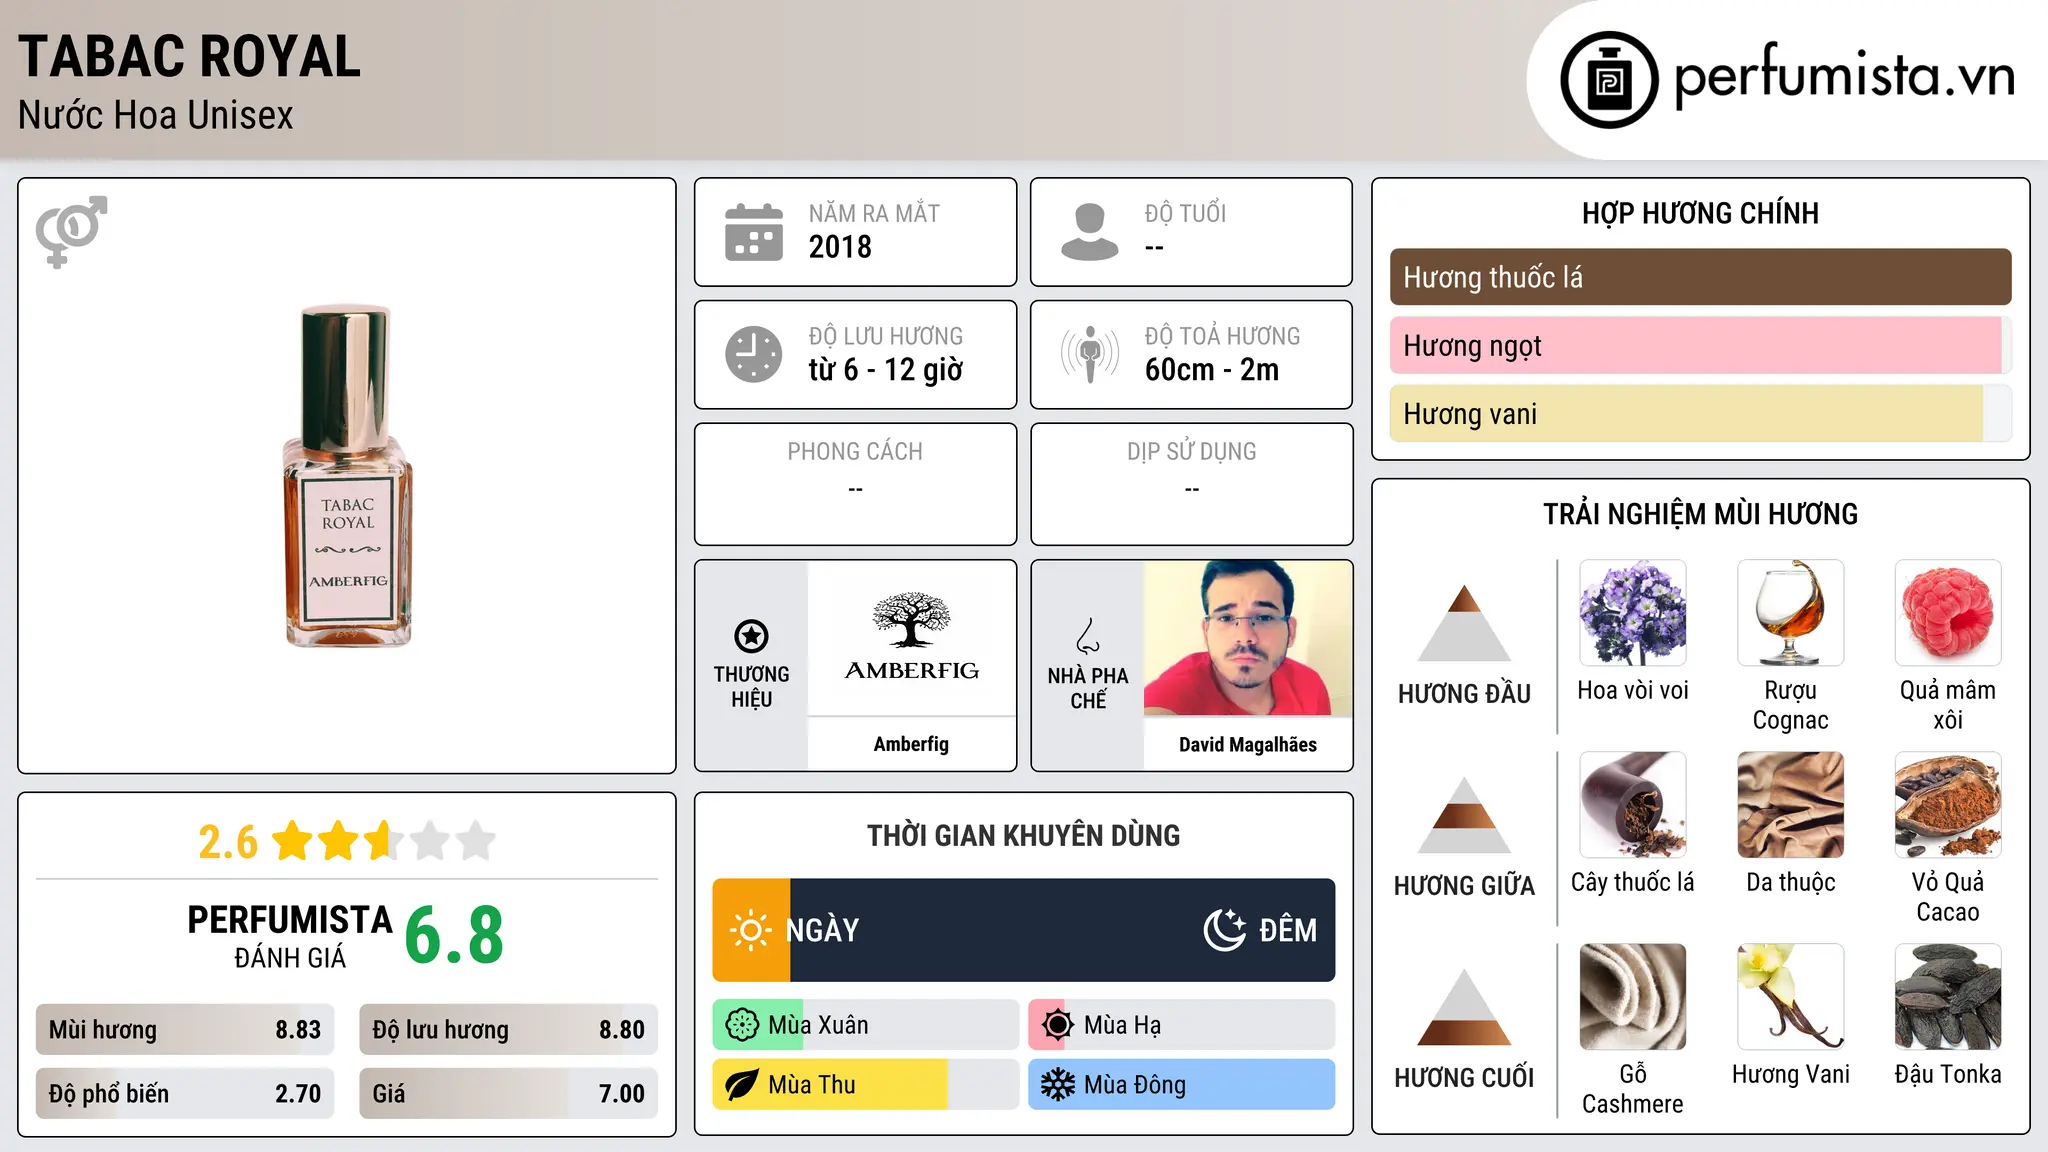Screen dimensions: 2048x1152
Task: Click the moon icon beside Đêm
Action: coord(1224,930)
